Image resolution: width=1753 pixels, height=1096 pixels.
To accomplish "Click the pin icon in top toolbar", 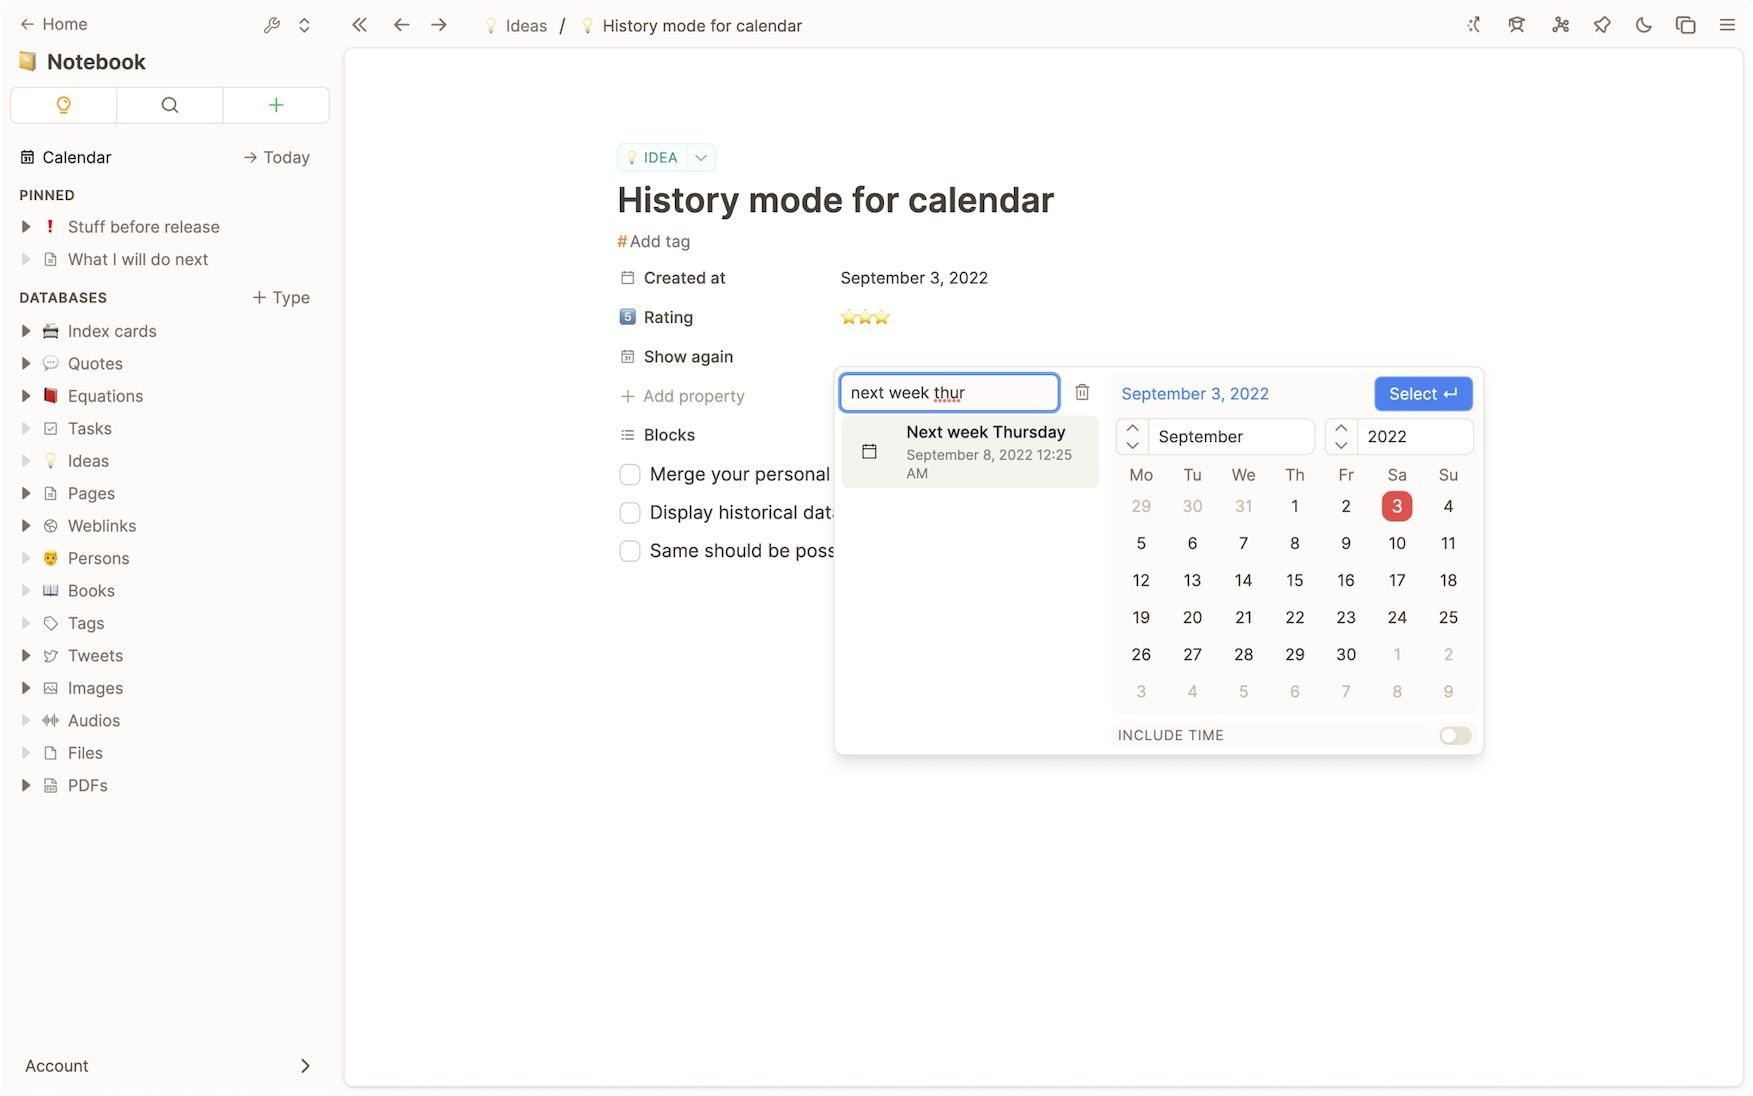I will click(x=1602, y=25).
